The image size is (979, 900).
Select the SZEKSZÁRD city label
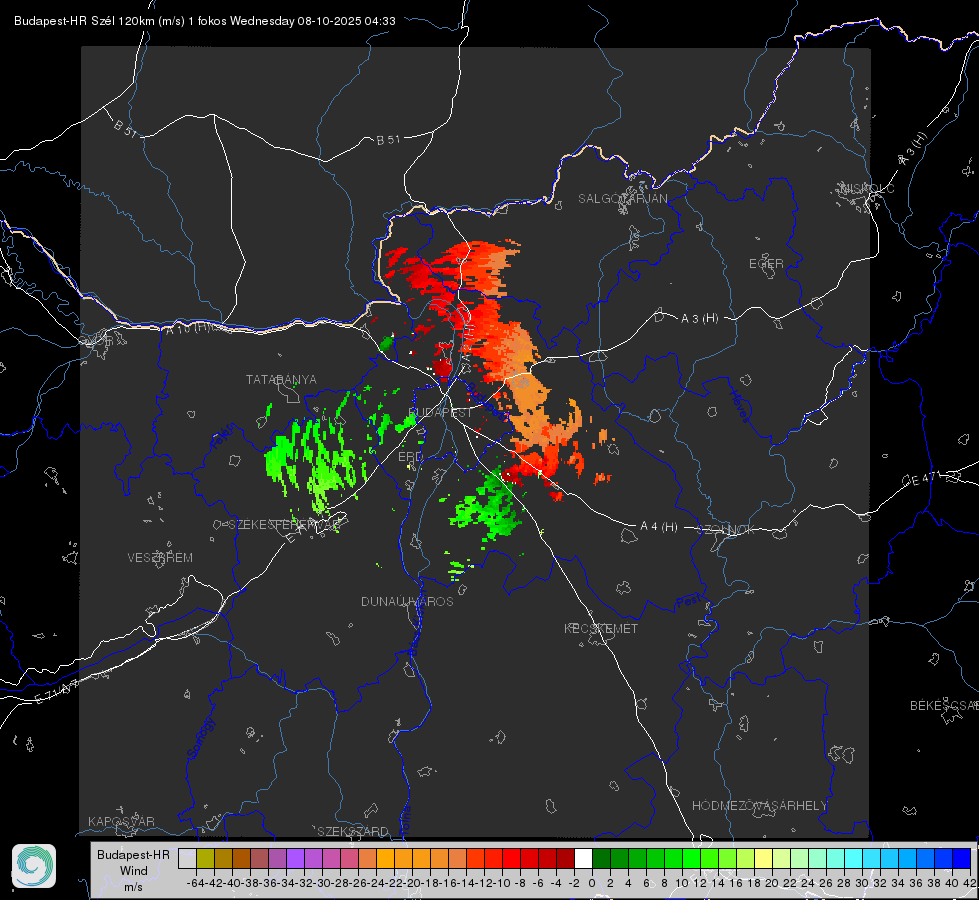point(353,831)
